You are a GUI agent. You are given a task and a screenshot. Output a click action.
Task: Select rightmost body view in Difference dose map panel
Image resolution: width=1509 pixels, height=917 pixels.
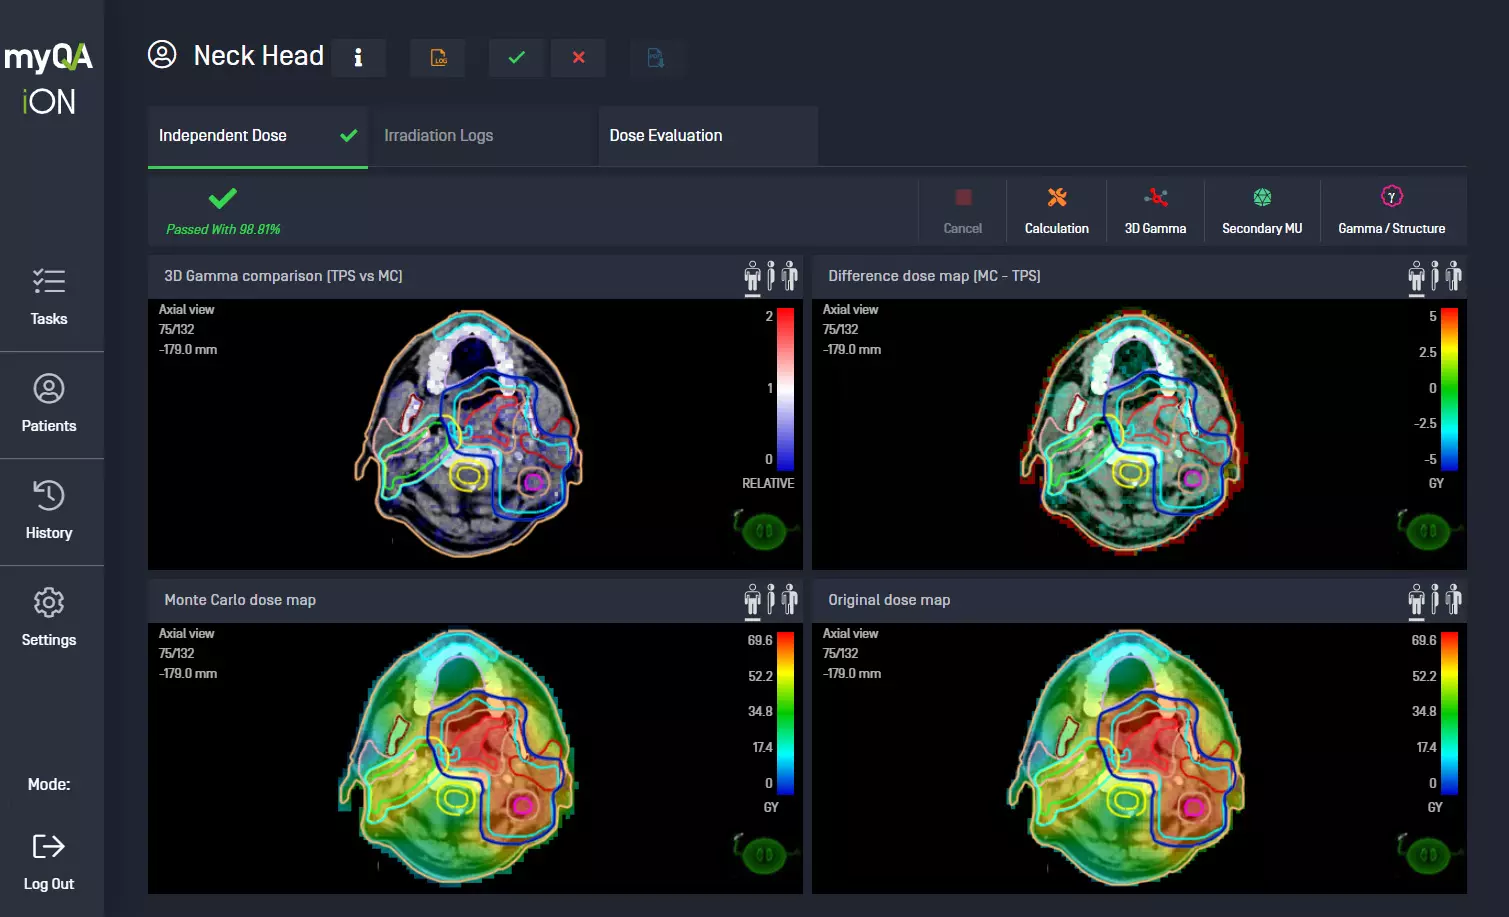pos(1454,276)
